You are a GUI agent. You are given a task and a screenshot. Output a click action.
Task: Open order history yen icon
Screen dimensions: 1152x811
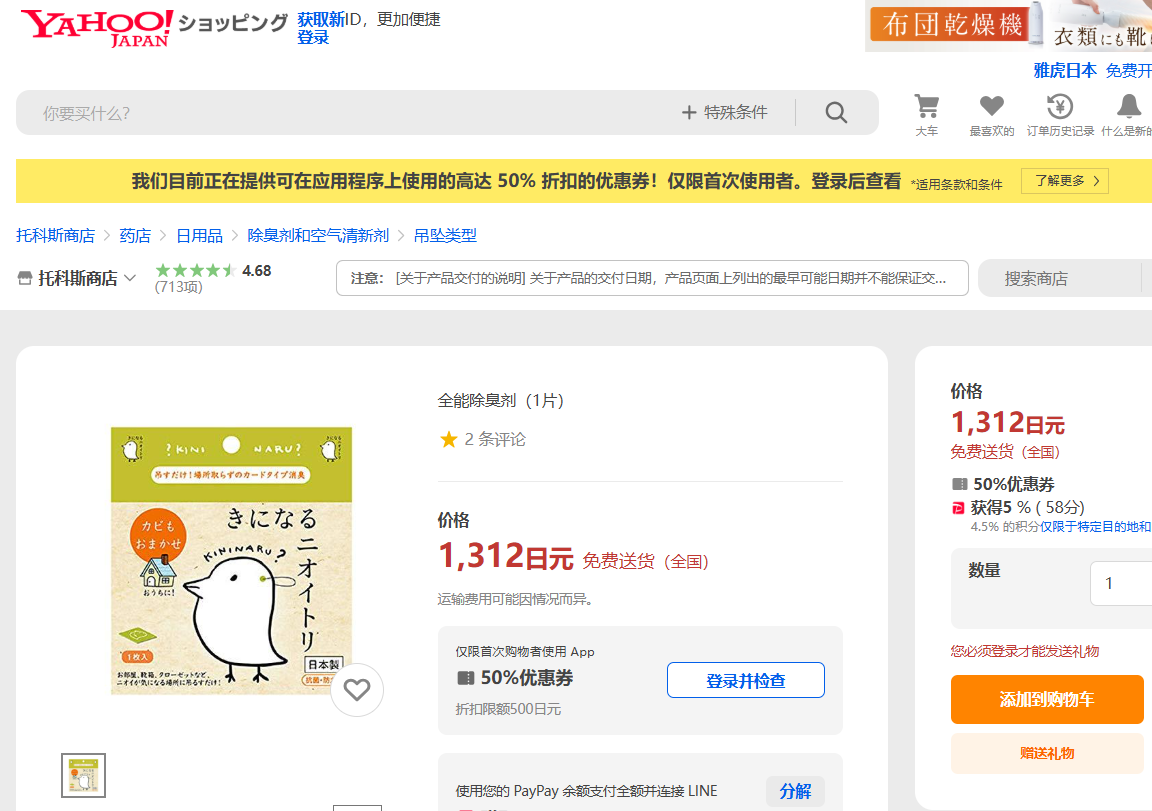pyautogui.click(x=1059, y=107)
